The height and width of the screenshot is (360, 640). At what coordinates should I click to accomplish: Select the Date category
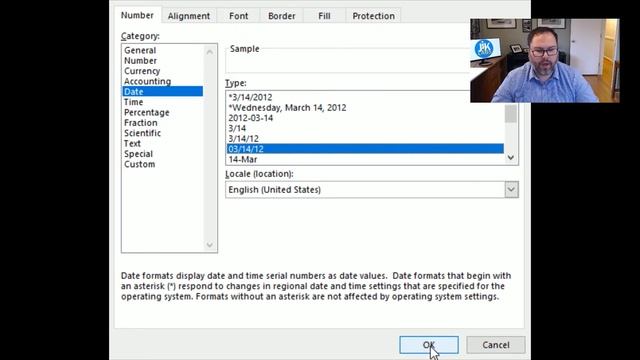coord(162,91)
